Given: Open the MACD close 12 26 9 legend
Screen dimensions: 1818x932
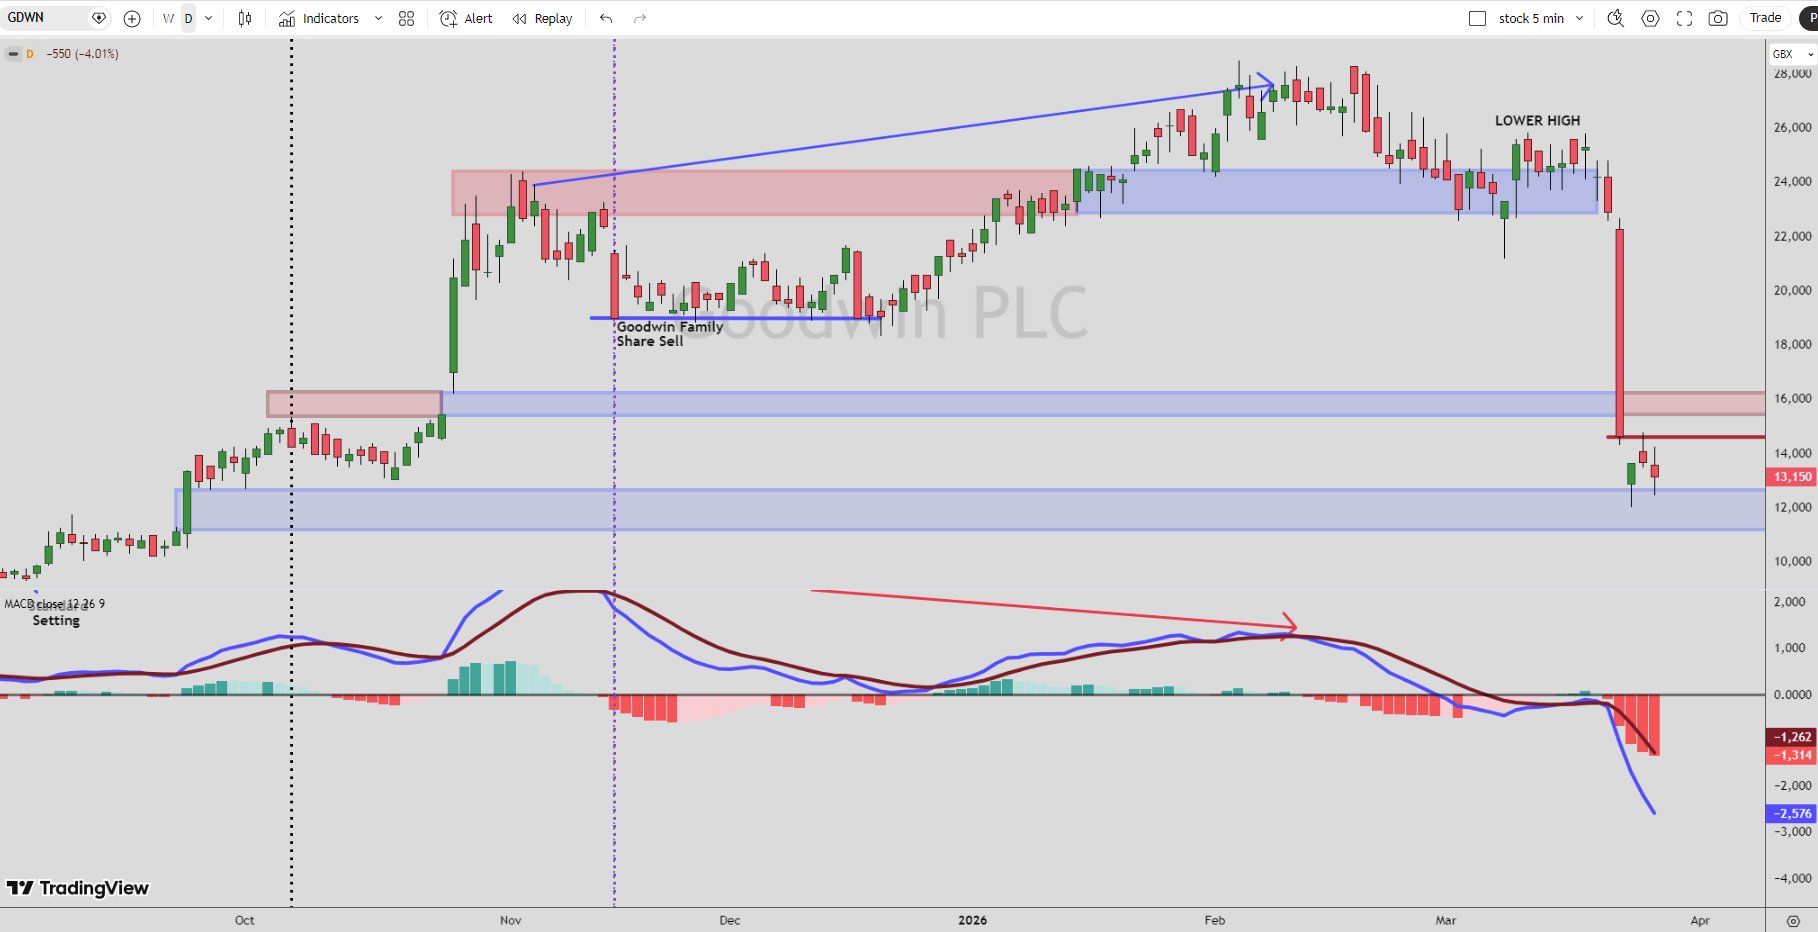Looking at the screenshot, I should (x=54, y=604).
